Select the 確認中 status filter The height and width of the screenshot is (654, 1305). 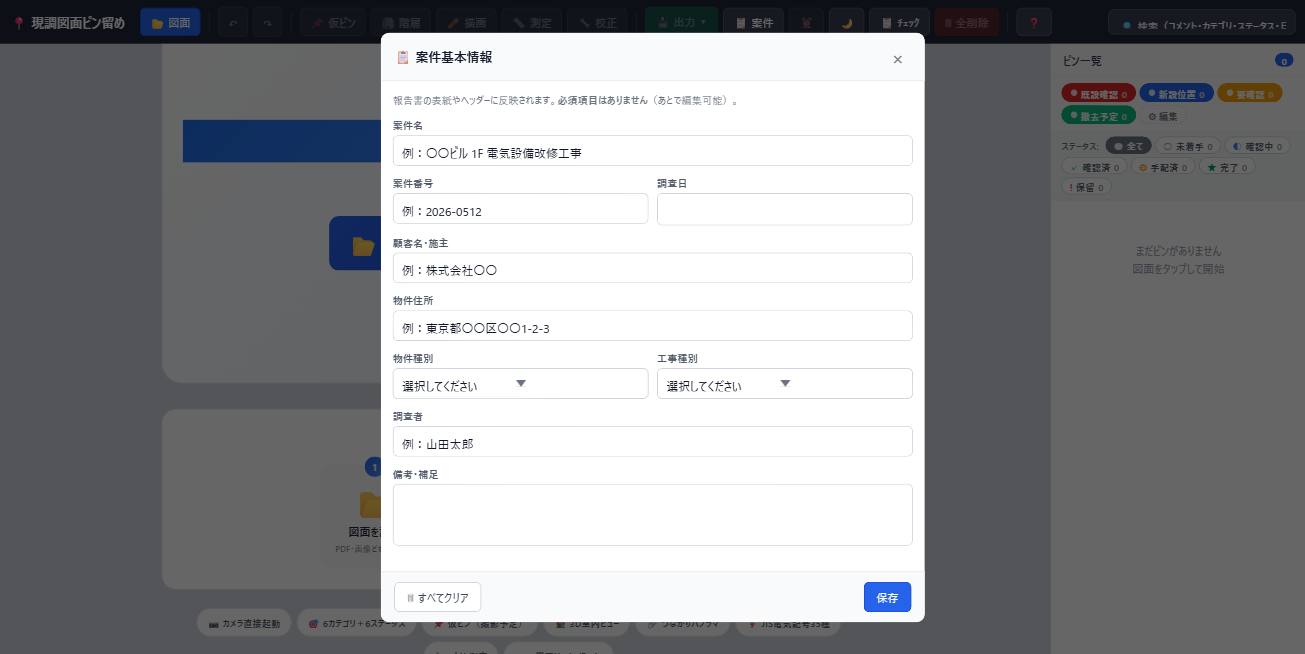click(x=1255, y=146)
